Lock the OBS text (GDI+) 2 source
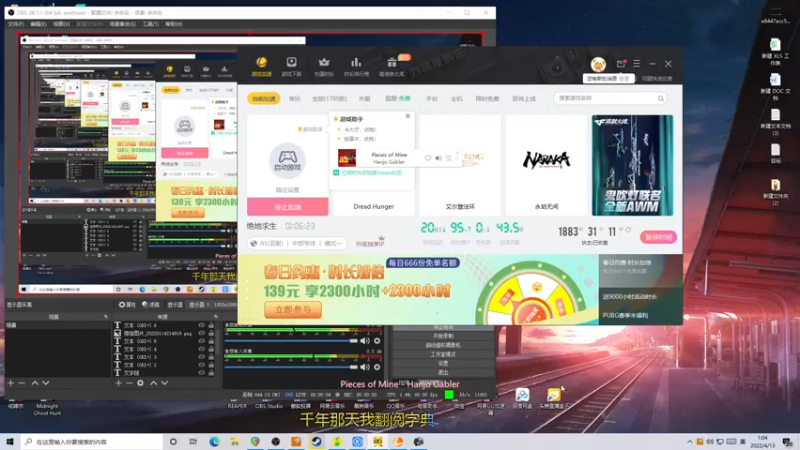This screenshot has width=800, height=450. coord(211,365)
